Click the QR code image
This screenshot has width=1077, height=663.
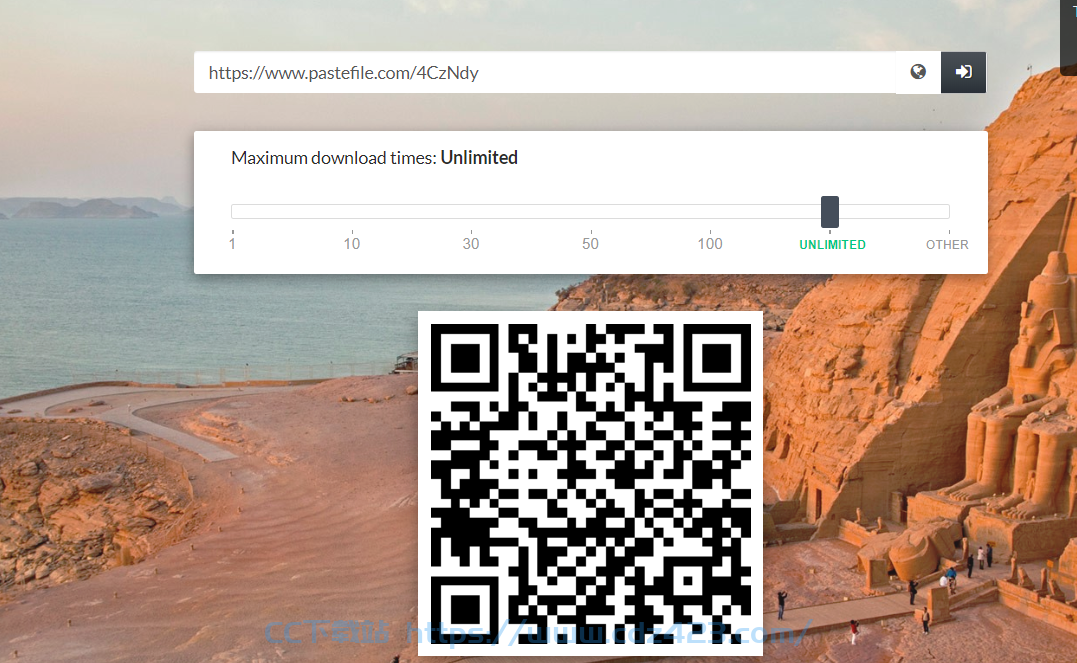point(591,483)
